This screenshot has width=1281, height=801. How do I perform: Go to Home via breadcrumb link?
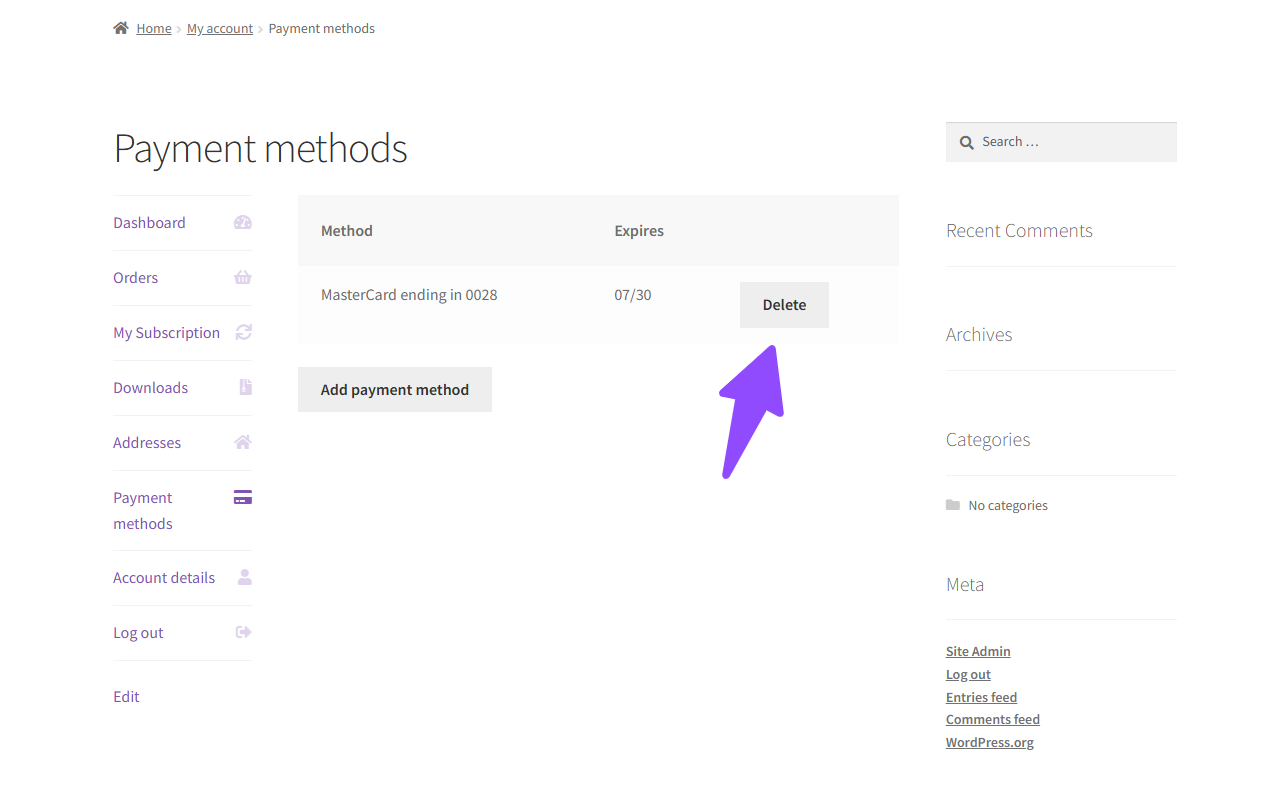click(x=154, y=29)
